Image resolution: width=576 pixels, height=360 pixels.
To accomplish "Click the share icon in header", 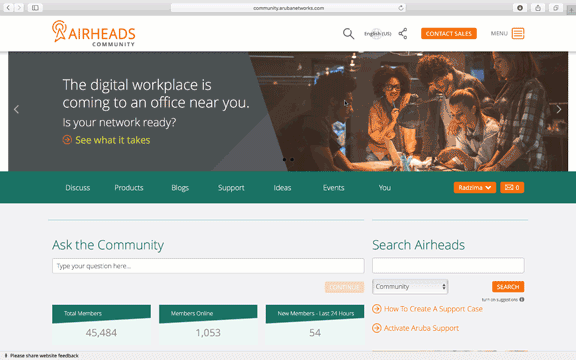I will coord(403,33).
